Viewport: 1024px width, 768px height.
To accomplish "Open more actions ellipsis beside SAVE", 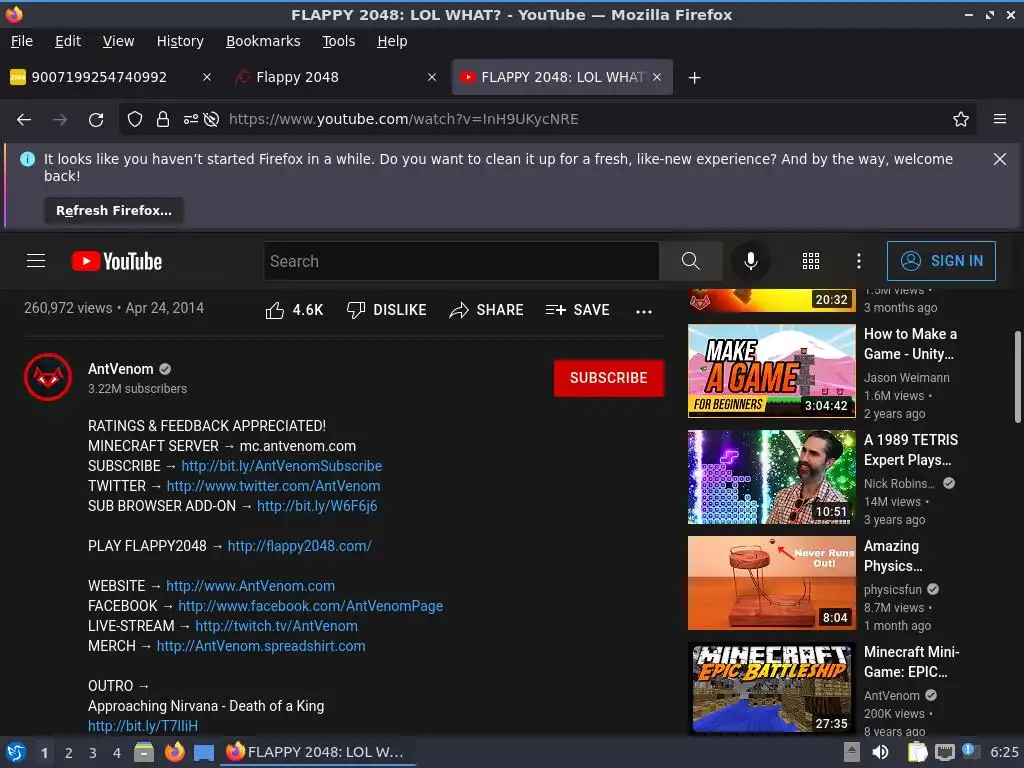I will pos(644,312).
